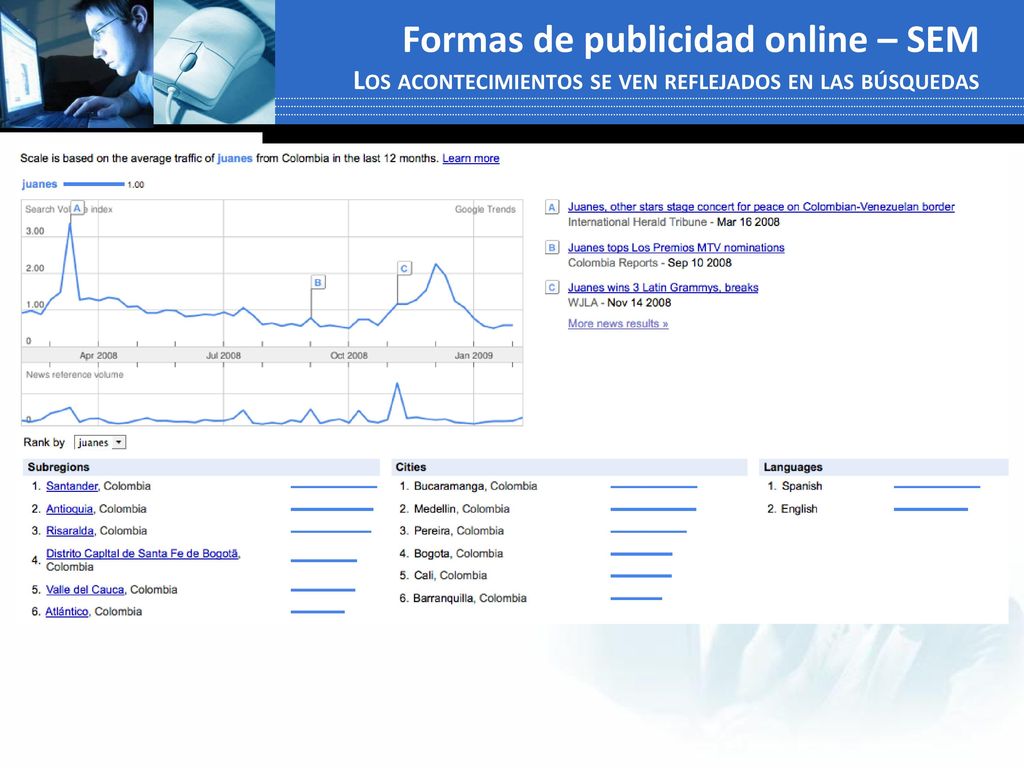Click Bogota, Colombia in Cities list
1024x768 pixels.
458,554
